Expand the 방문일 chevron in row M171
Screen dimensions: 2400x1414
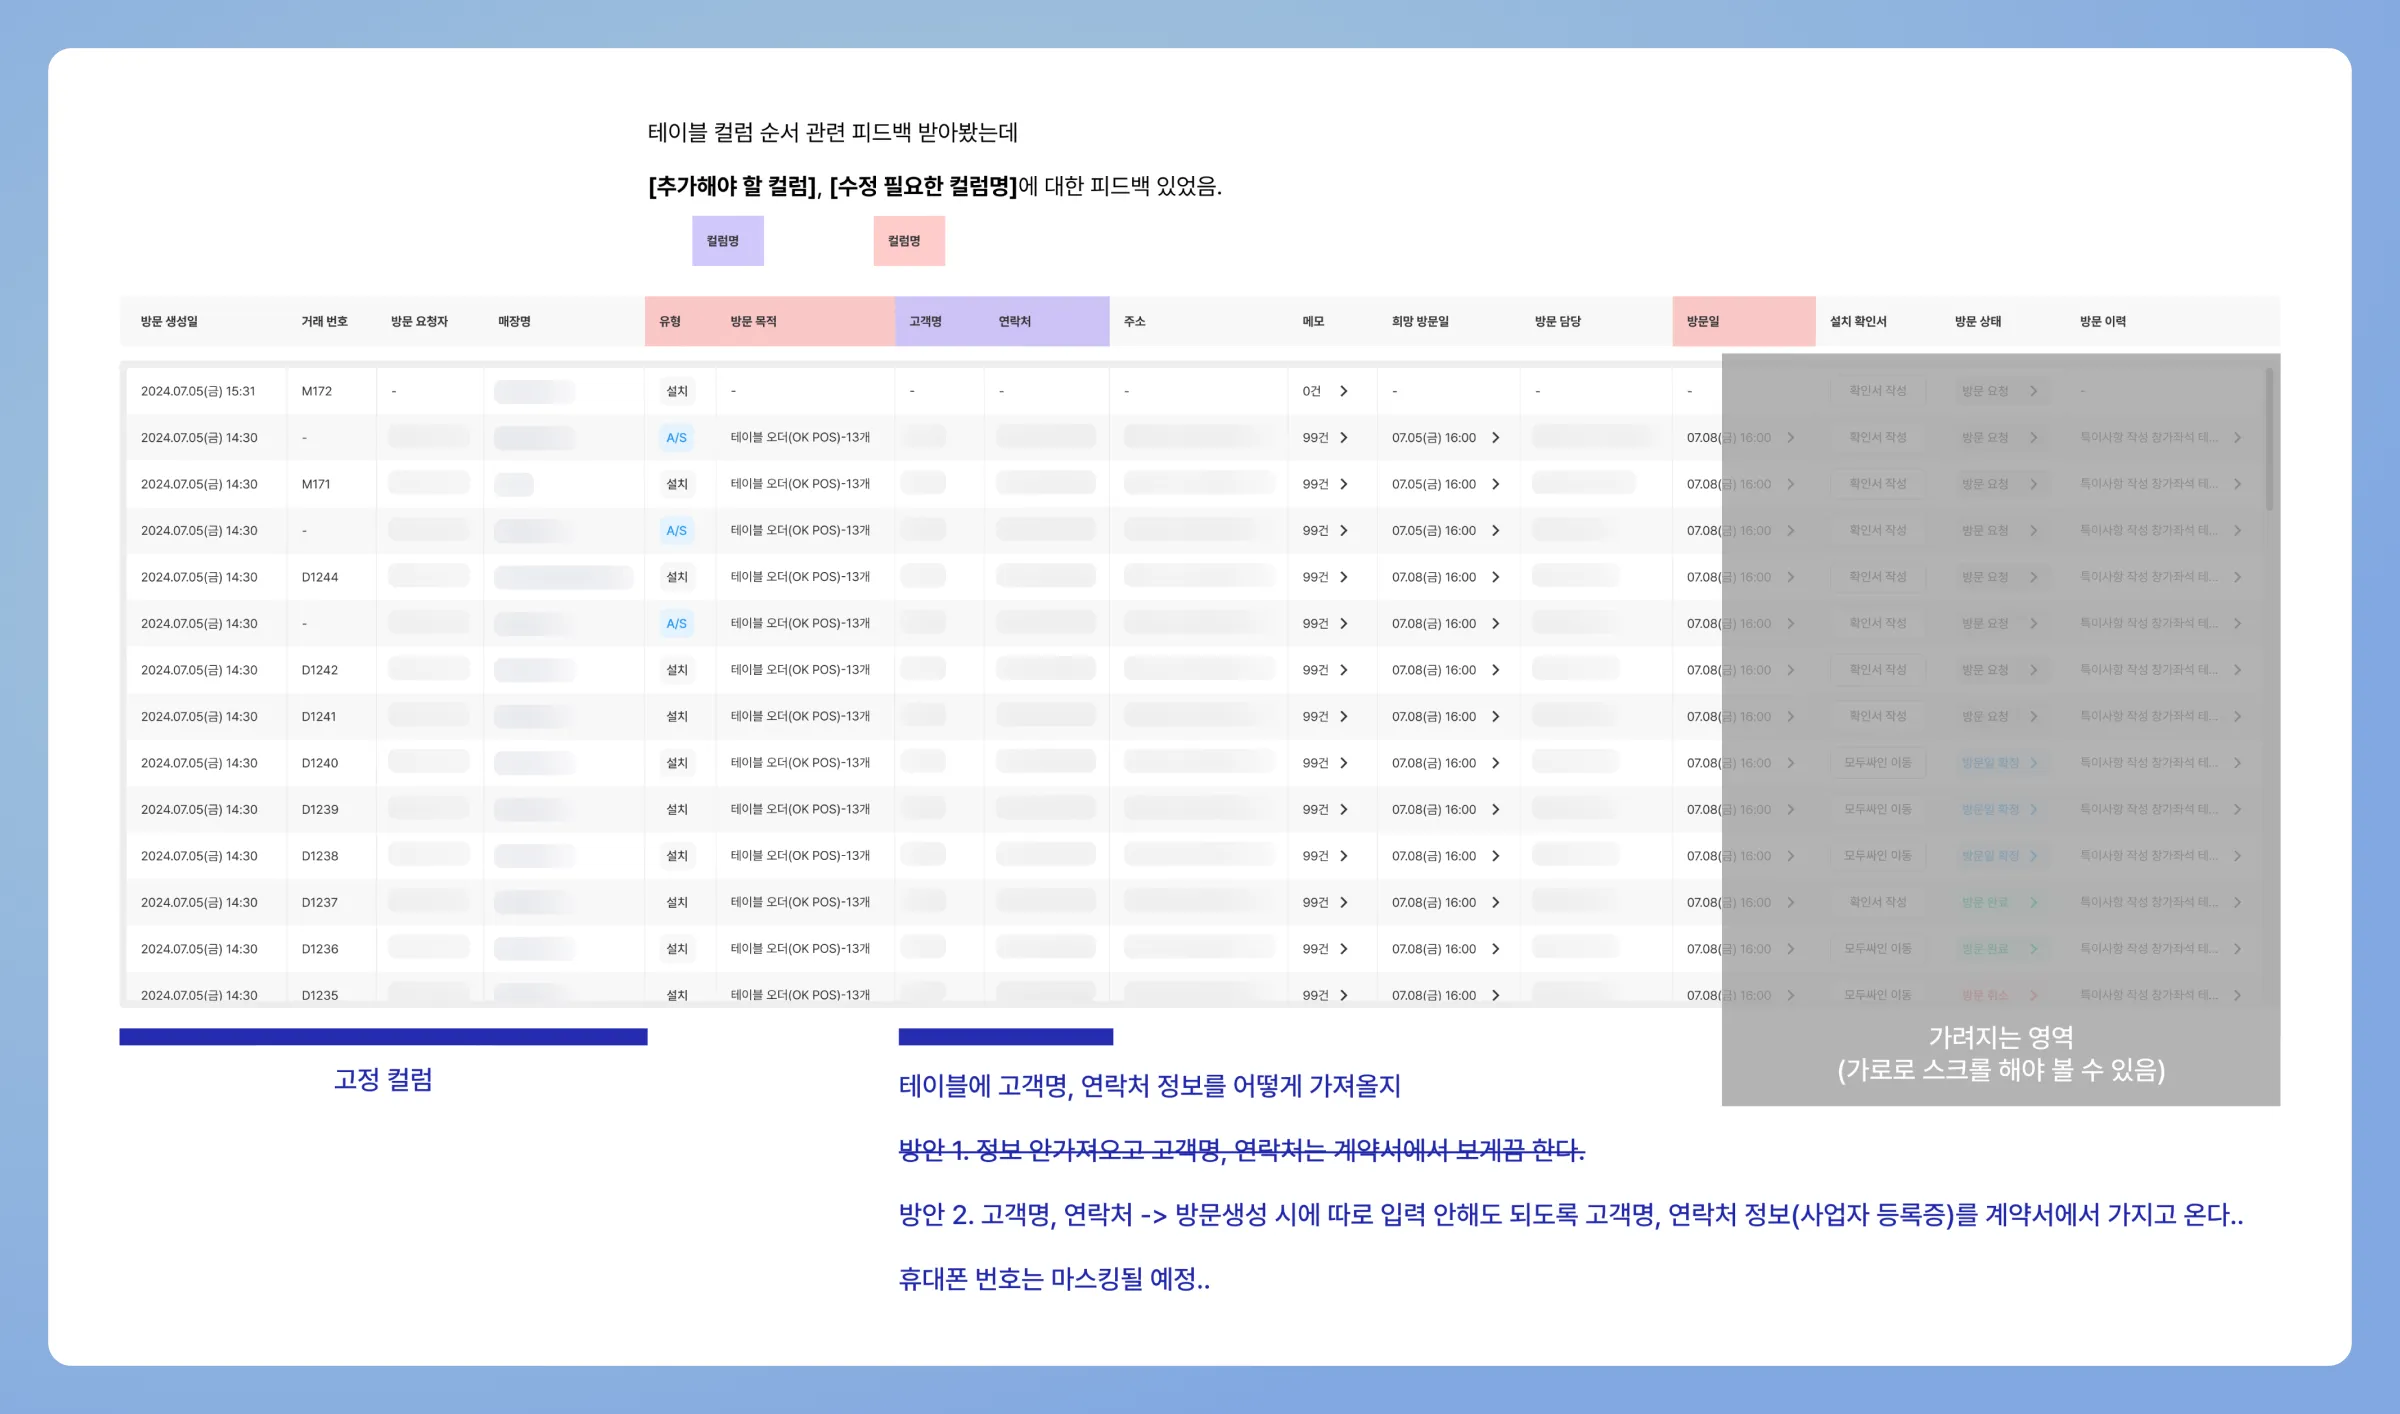pyautogui.click(x=1790, y=484)
